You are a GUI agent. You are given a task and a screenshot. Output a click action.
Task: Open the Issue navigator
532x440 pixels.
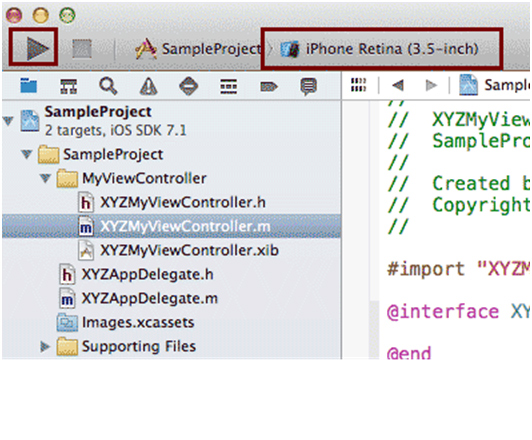point(149,86)
